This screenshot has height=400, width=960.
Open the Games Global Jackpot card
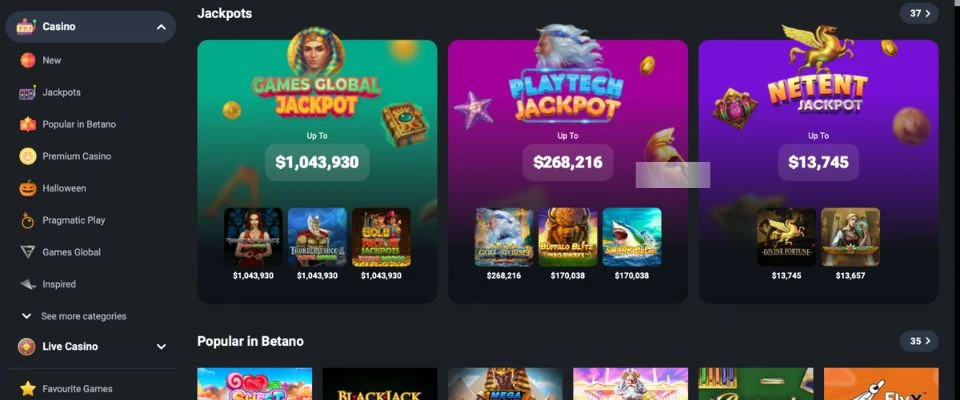[x=317, y=172]
